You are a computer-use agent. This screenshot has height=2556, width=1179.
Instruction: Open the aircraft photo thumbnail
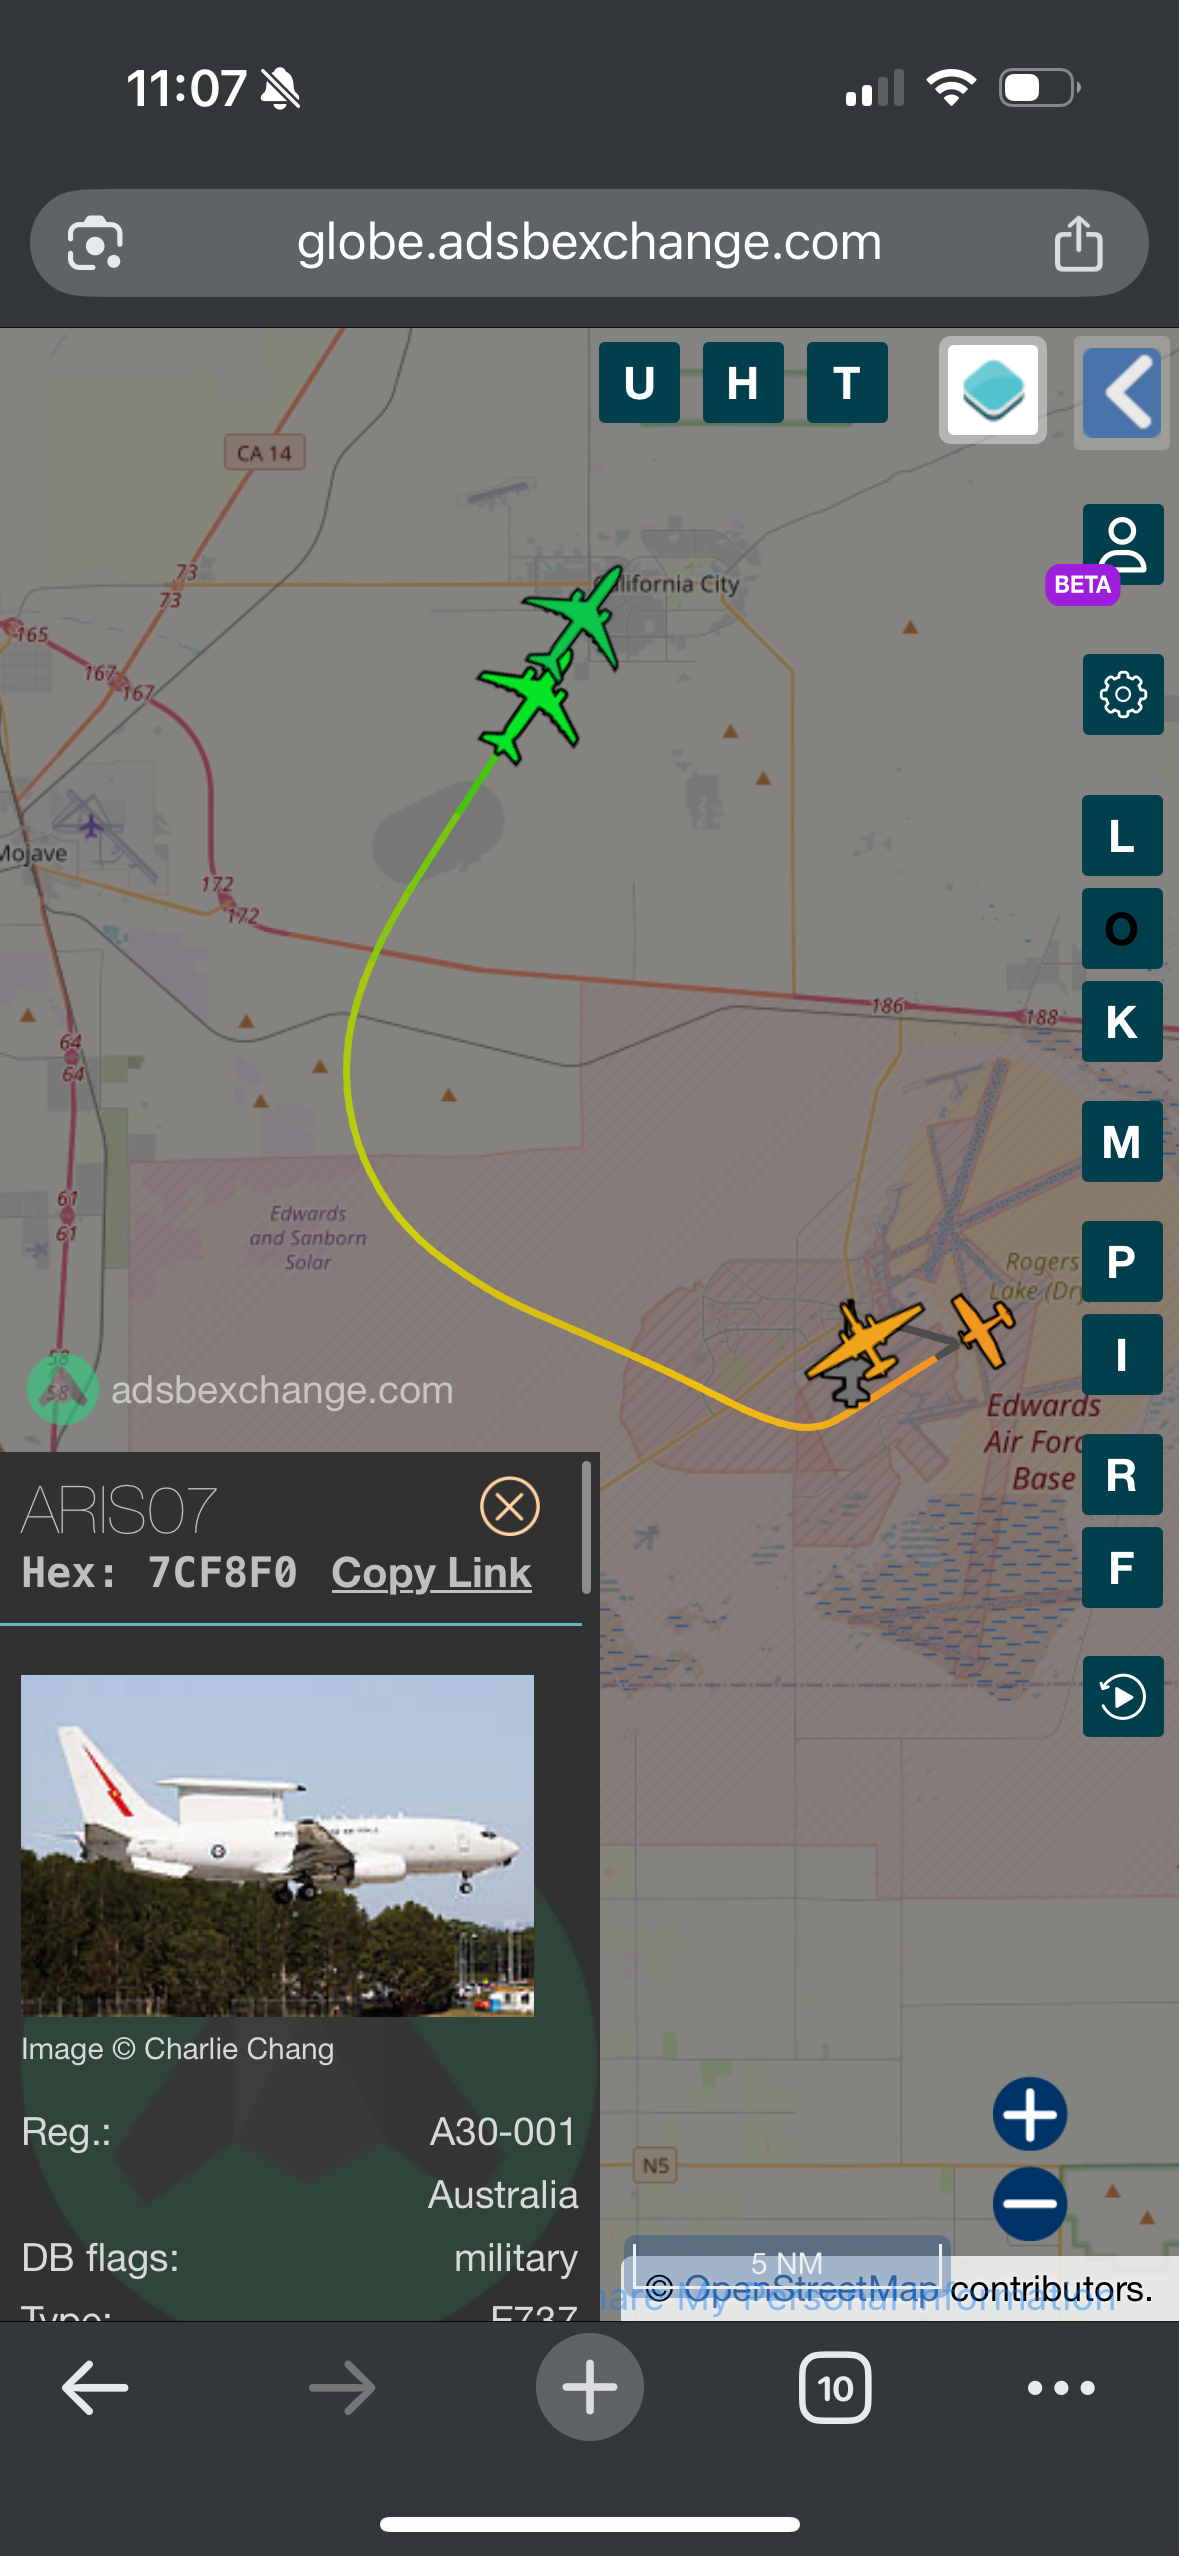point(277,1845)
